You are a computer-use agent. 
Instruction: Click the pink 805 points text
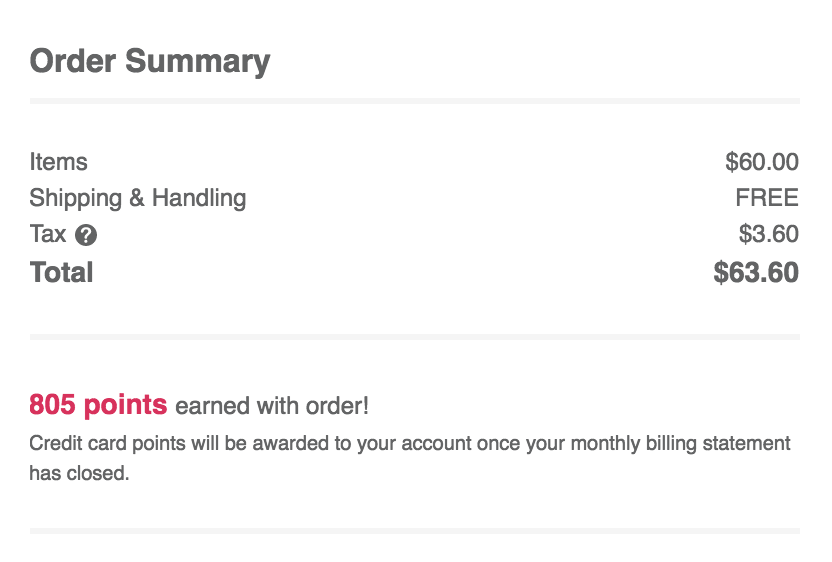click(x=98, y=405)
